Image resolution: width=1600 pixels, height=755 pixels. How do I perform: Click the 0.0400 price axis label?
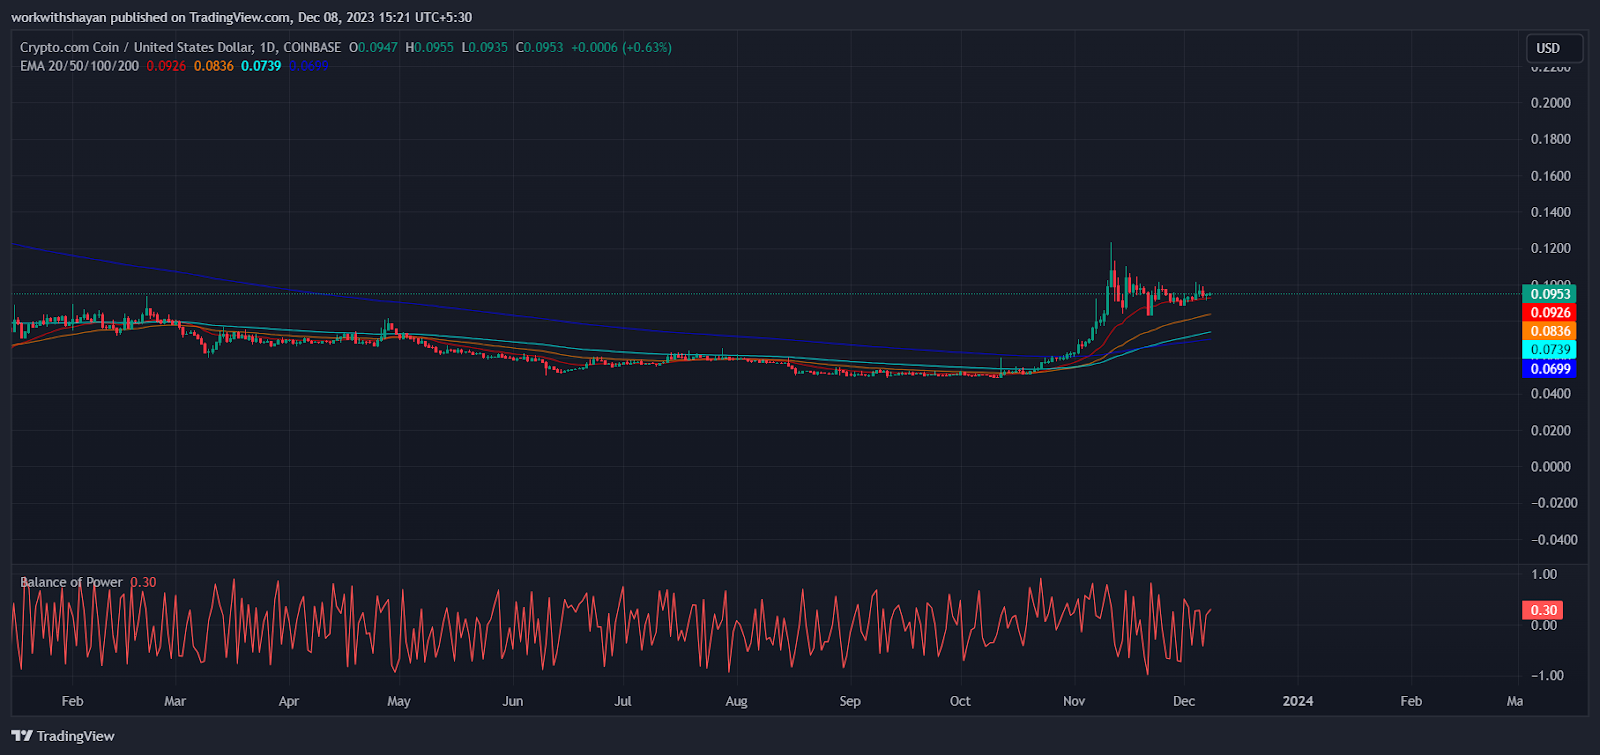coord(1551,394)
